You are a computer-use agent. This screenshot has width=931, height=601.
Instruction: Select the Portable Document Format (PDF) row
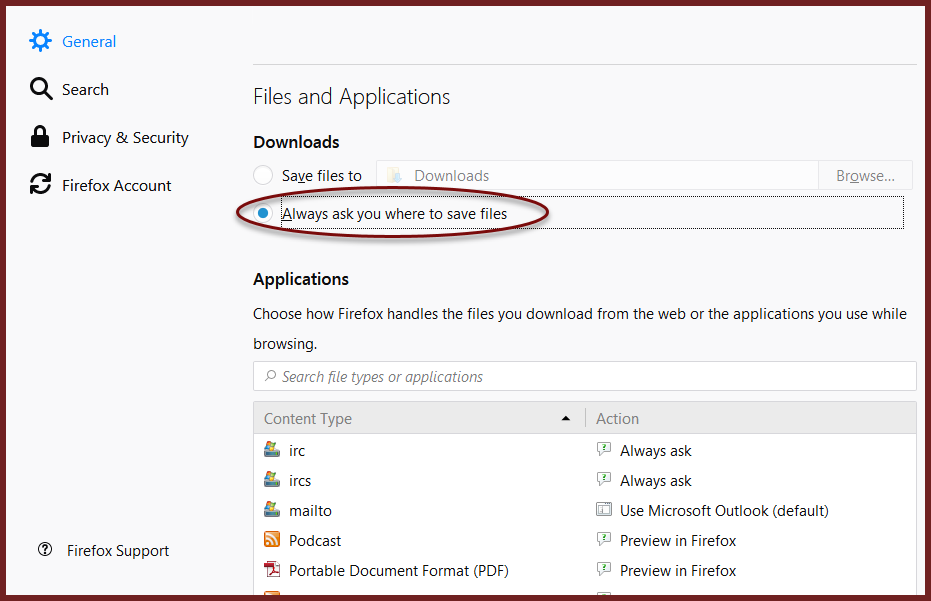(x=398, y=571)
